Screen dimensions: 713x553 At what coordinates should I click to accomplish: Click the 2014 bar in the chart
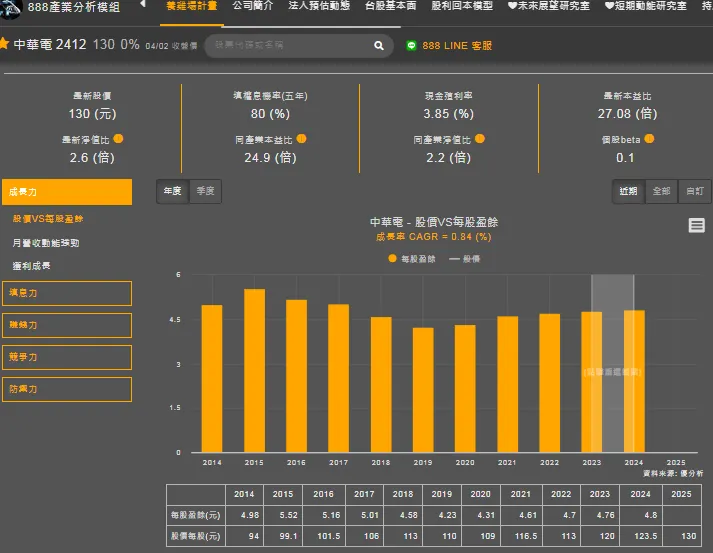click(x=212, y=378)
